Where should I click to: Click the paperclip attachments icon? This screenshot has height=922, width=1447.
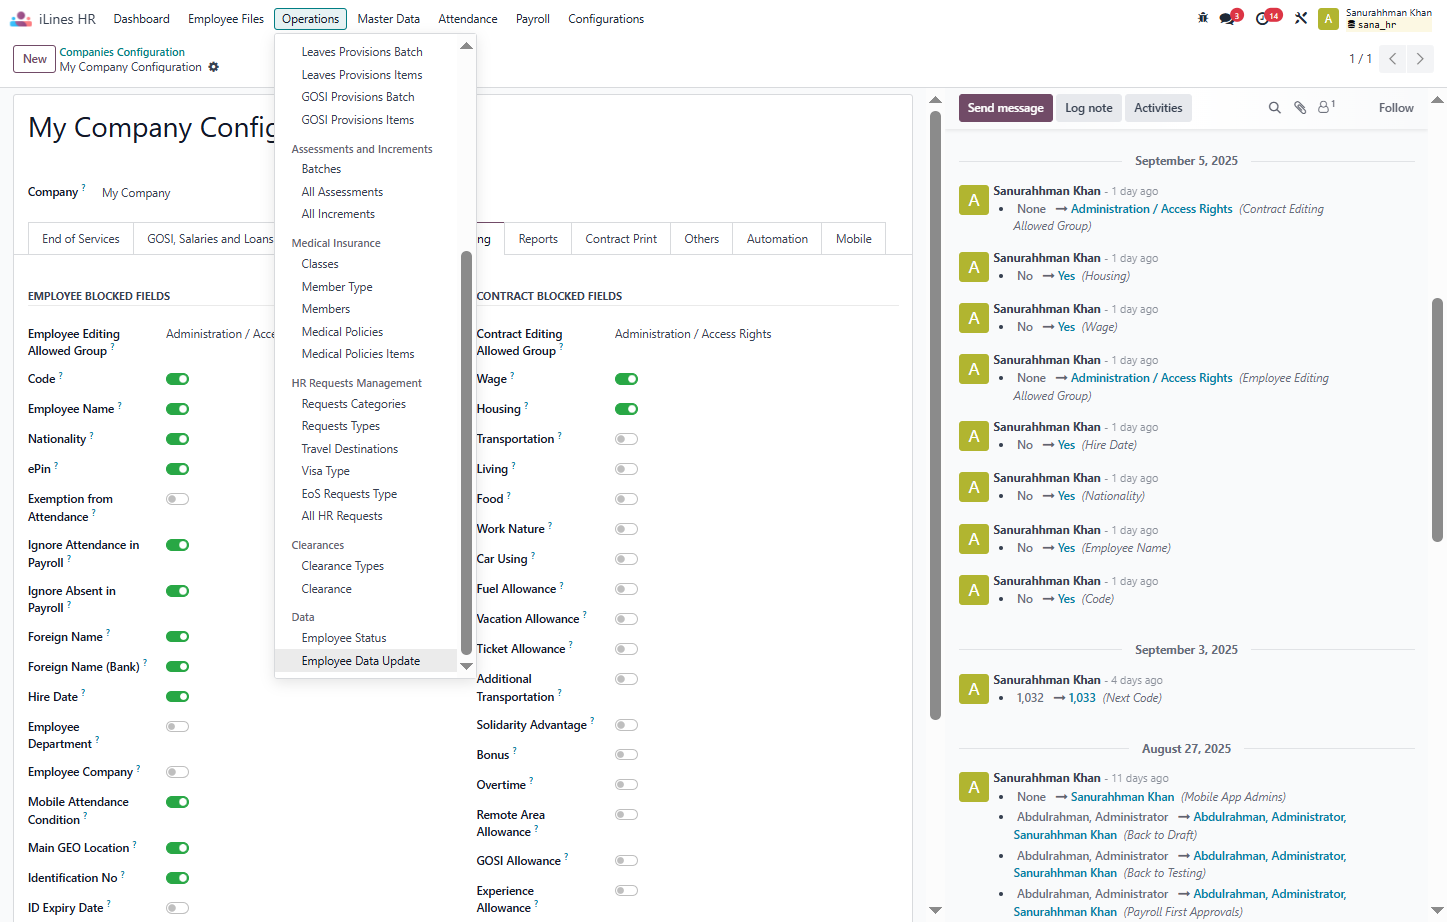[1300, 108]
